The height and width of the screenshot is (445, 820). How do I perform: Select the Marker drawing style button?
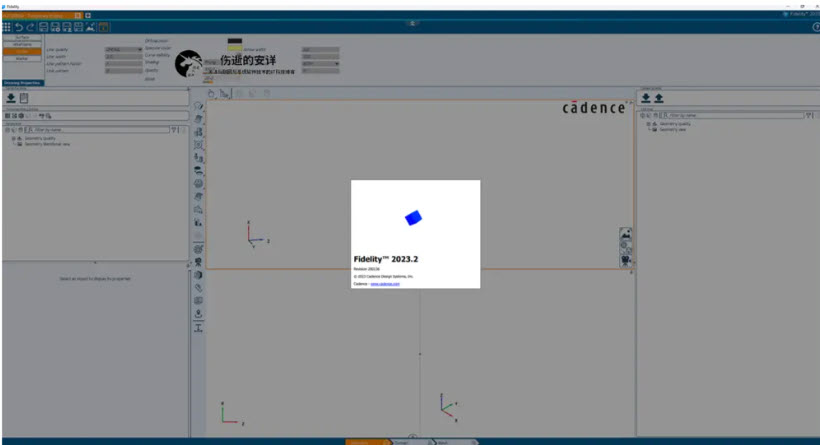22,59
